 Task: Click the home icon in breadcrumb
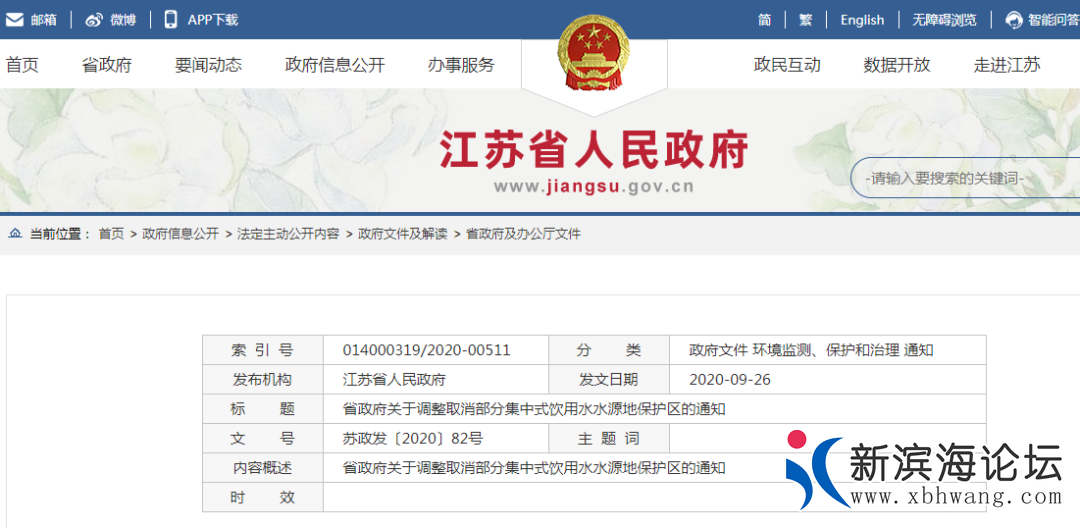[x=14, y=234]
